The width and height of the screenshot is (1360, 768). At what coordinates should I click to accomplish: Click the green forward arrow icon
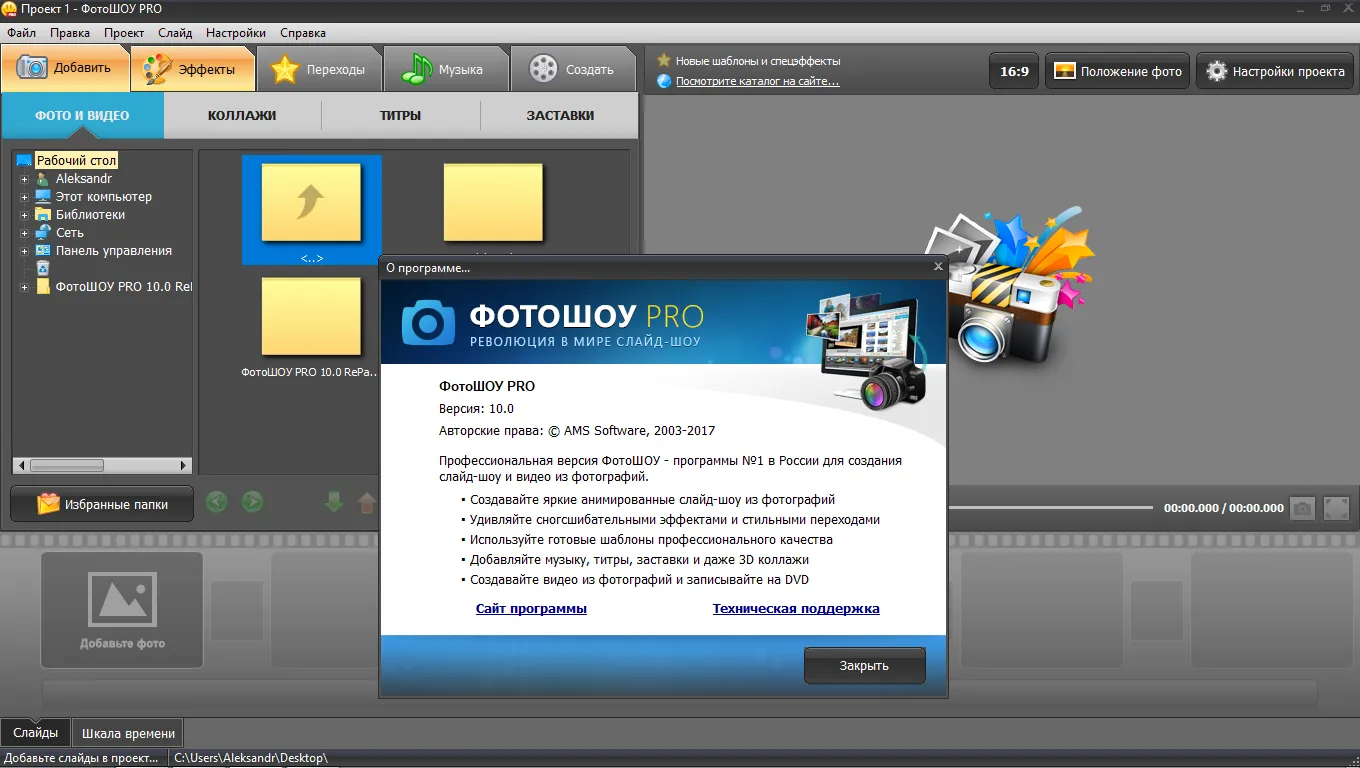[x=252, y=503]
